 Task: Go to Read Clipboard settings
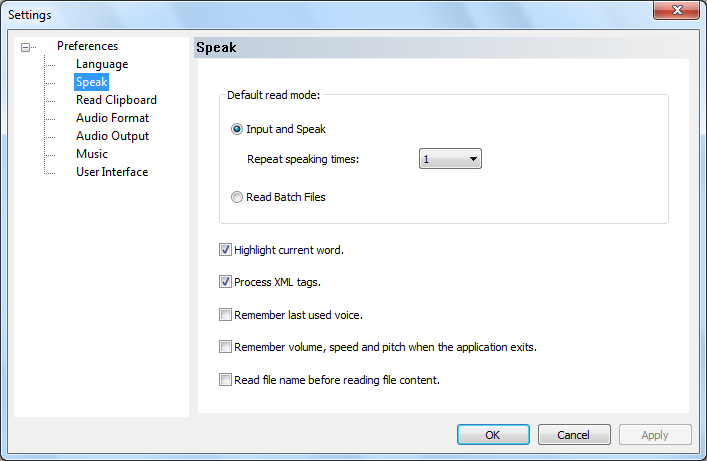116,100
